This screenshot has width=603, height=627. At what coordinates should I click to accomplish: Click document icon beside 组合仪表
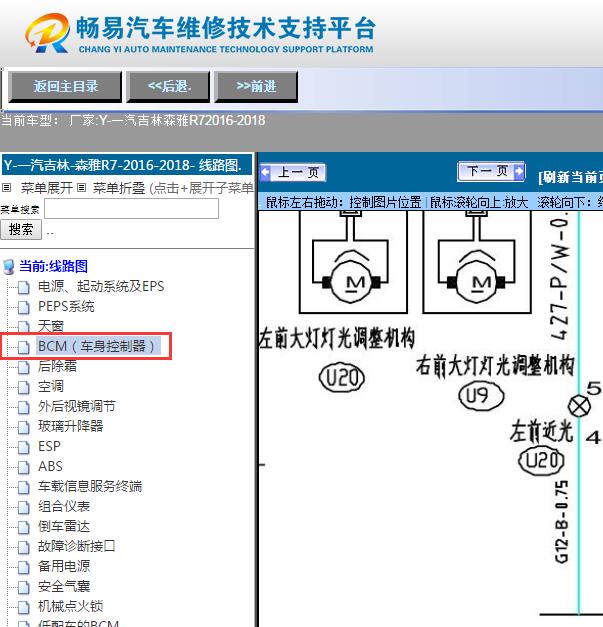click(x=24, y=507)
